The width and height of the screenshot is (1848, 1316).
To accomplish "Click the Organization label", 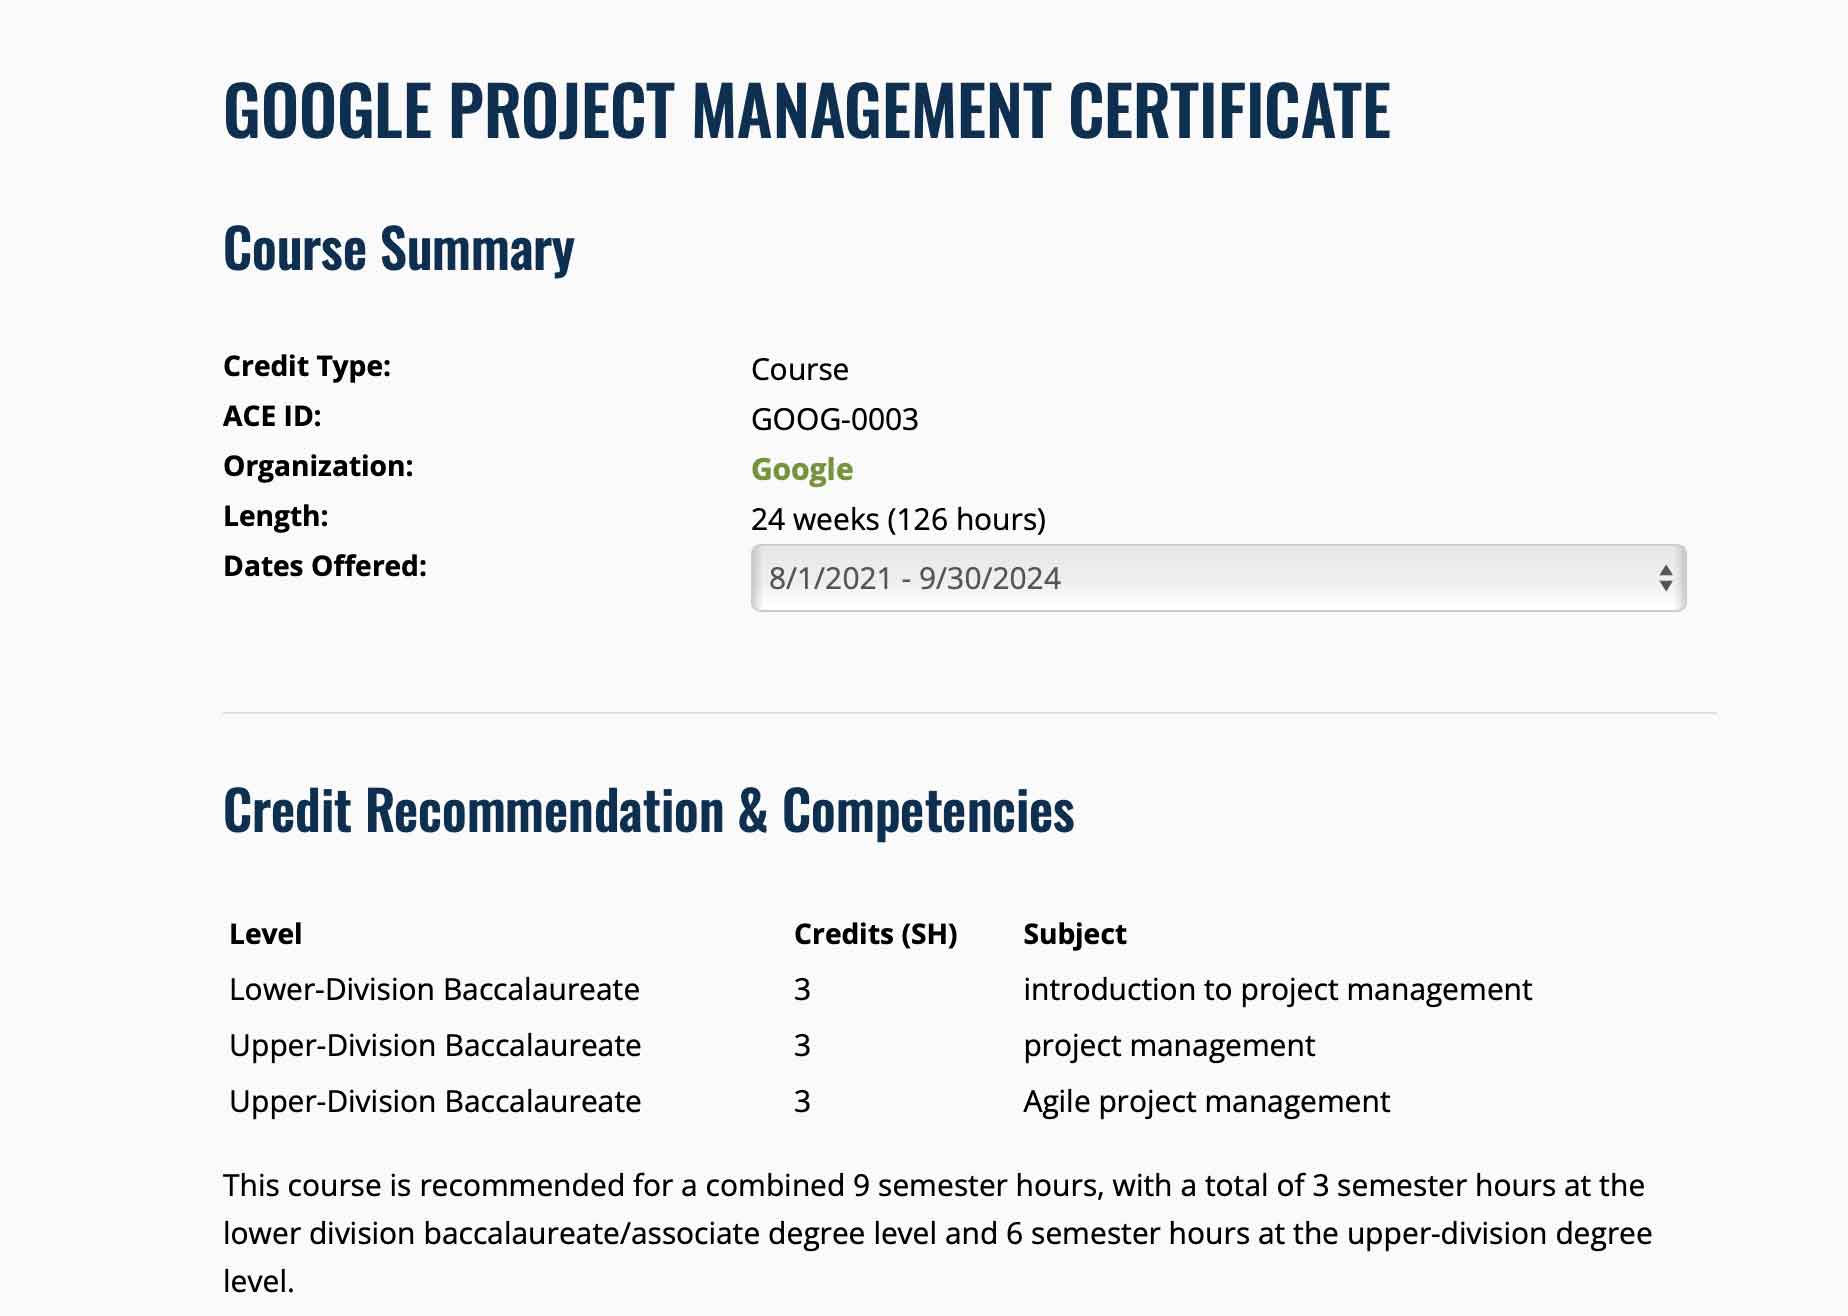I will click(317, 466).
